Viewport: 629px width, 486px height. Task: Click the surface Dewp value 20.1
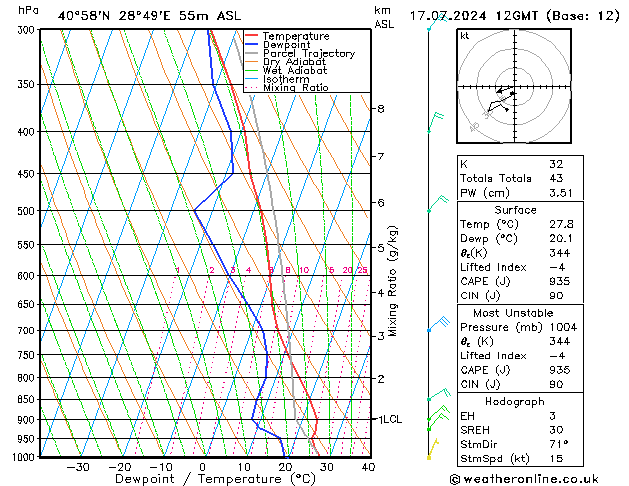point(561,239)
